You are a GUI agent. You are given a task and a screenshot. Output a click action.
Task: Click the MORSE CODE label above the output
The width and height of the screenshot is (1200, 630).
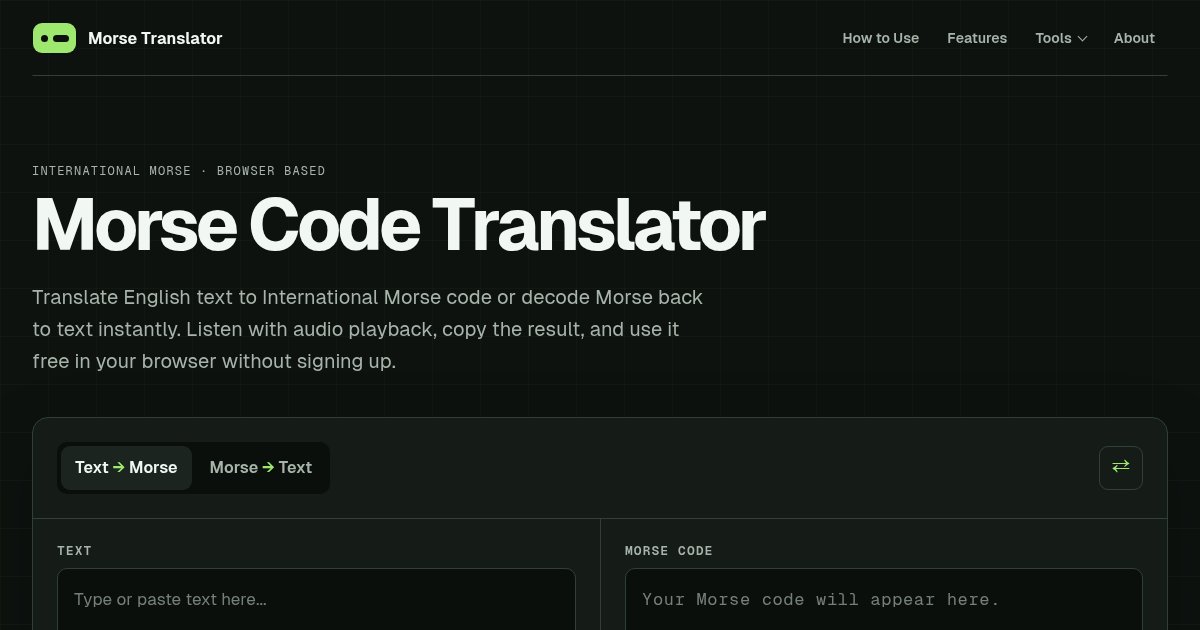point(669,551)
